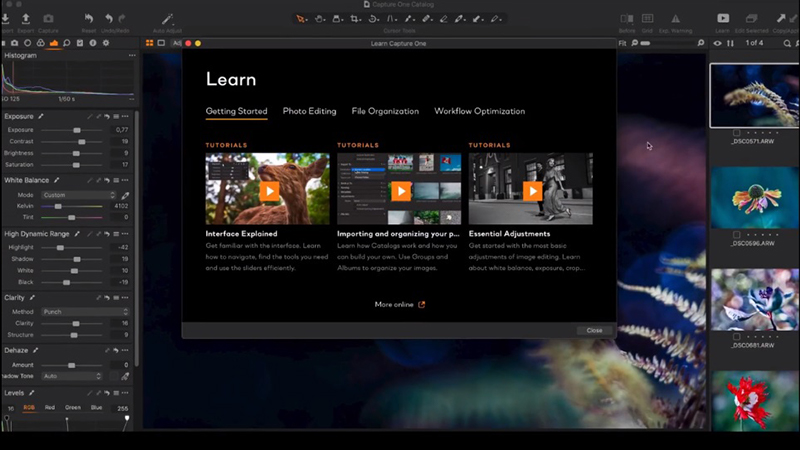
Task: Click the Undo arrow icon
Action: pyautogui.click(x=109, y=19)
